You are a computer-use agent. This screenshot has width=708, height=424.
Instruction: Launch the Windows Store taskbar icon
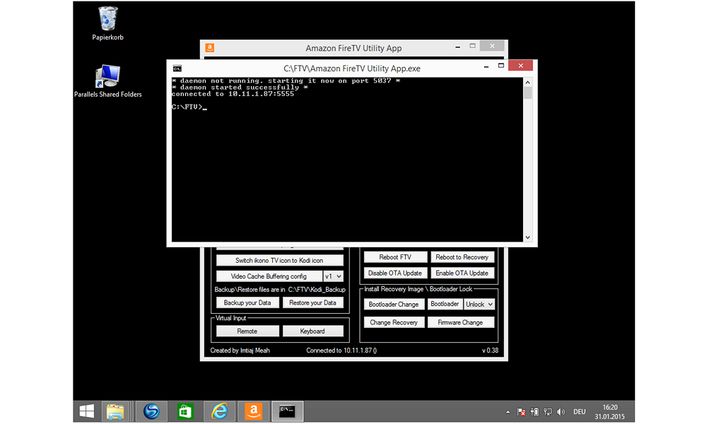coord(185,411)
